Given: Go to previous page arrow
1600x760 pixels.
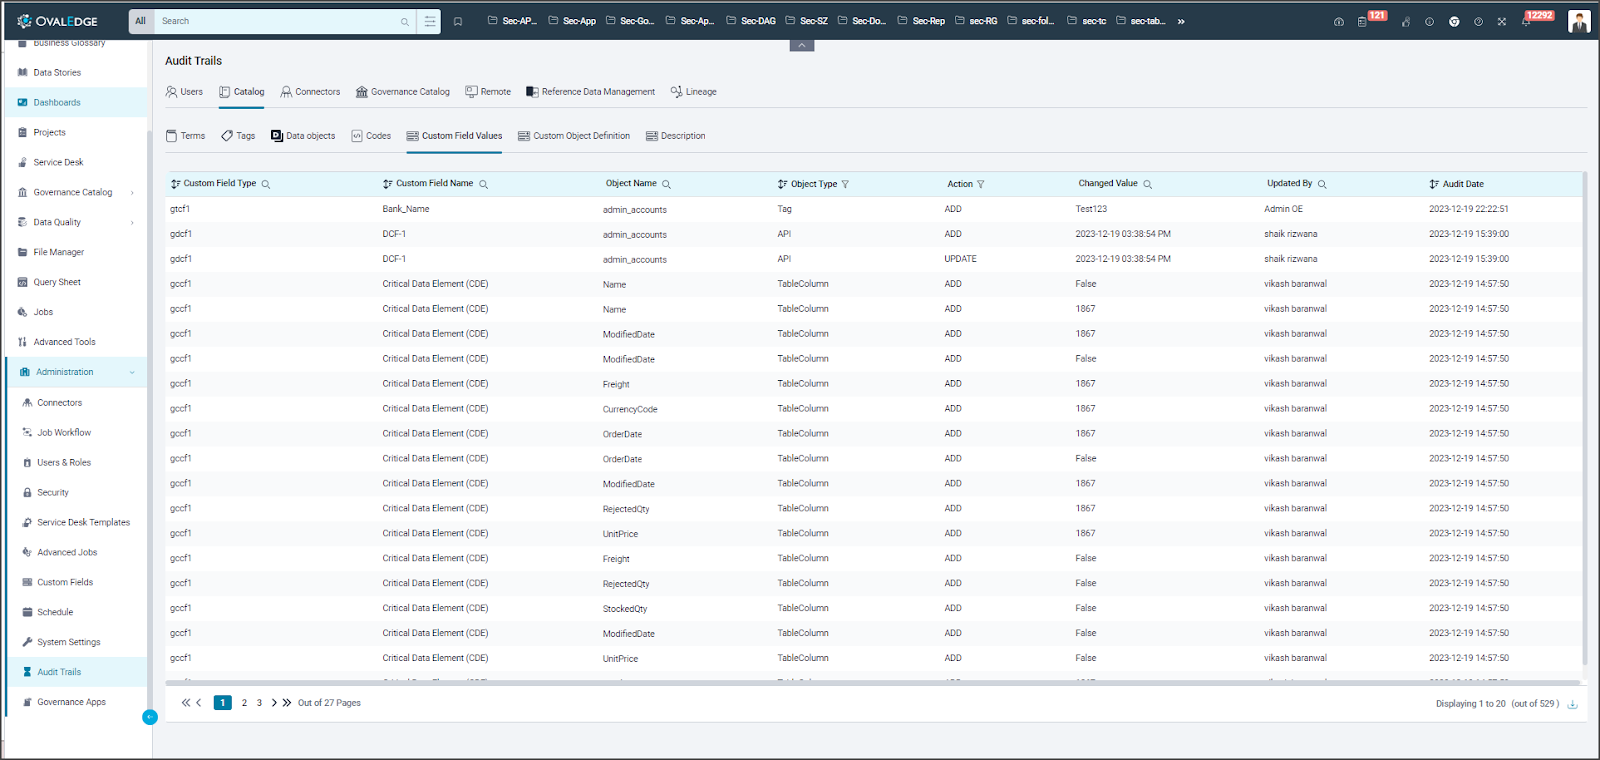Looking at the screenshot, I should (199, 703).
